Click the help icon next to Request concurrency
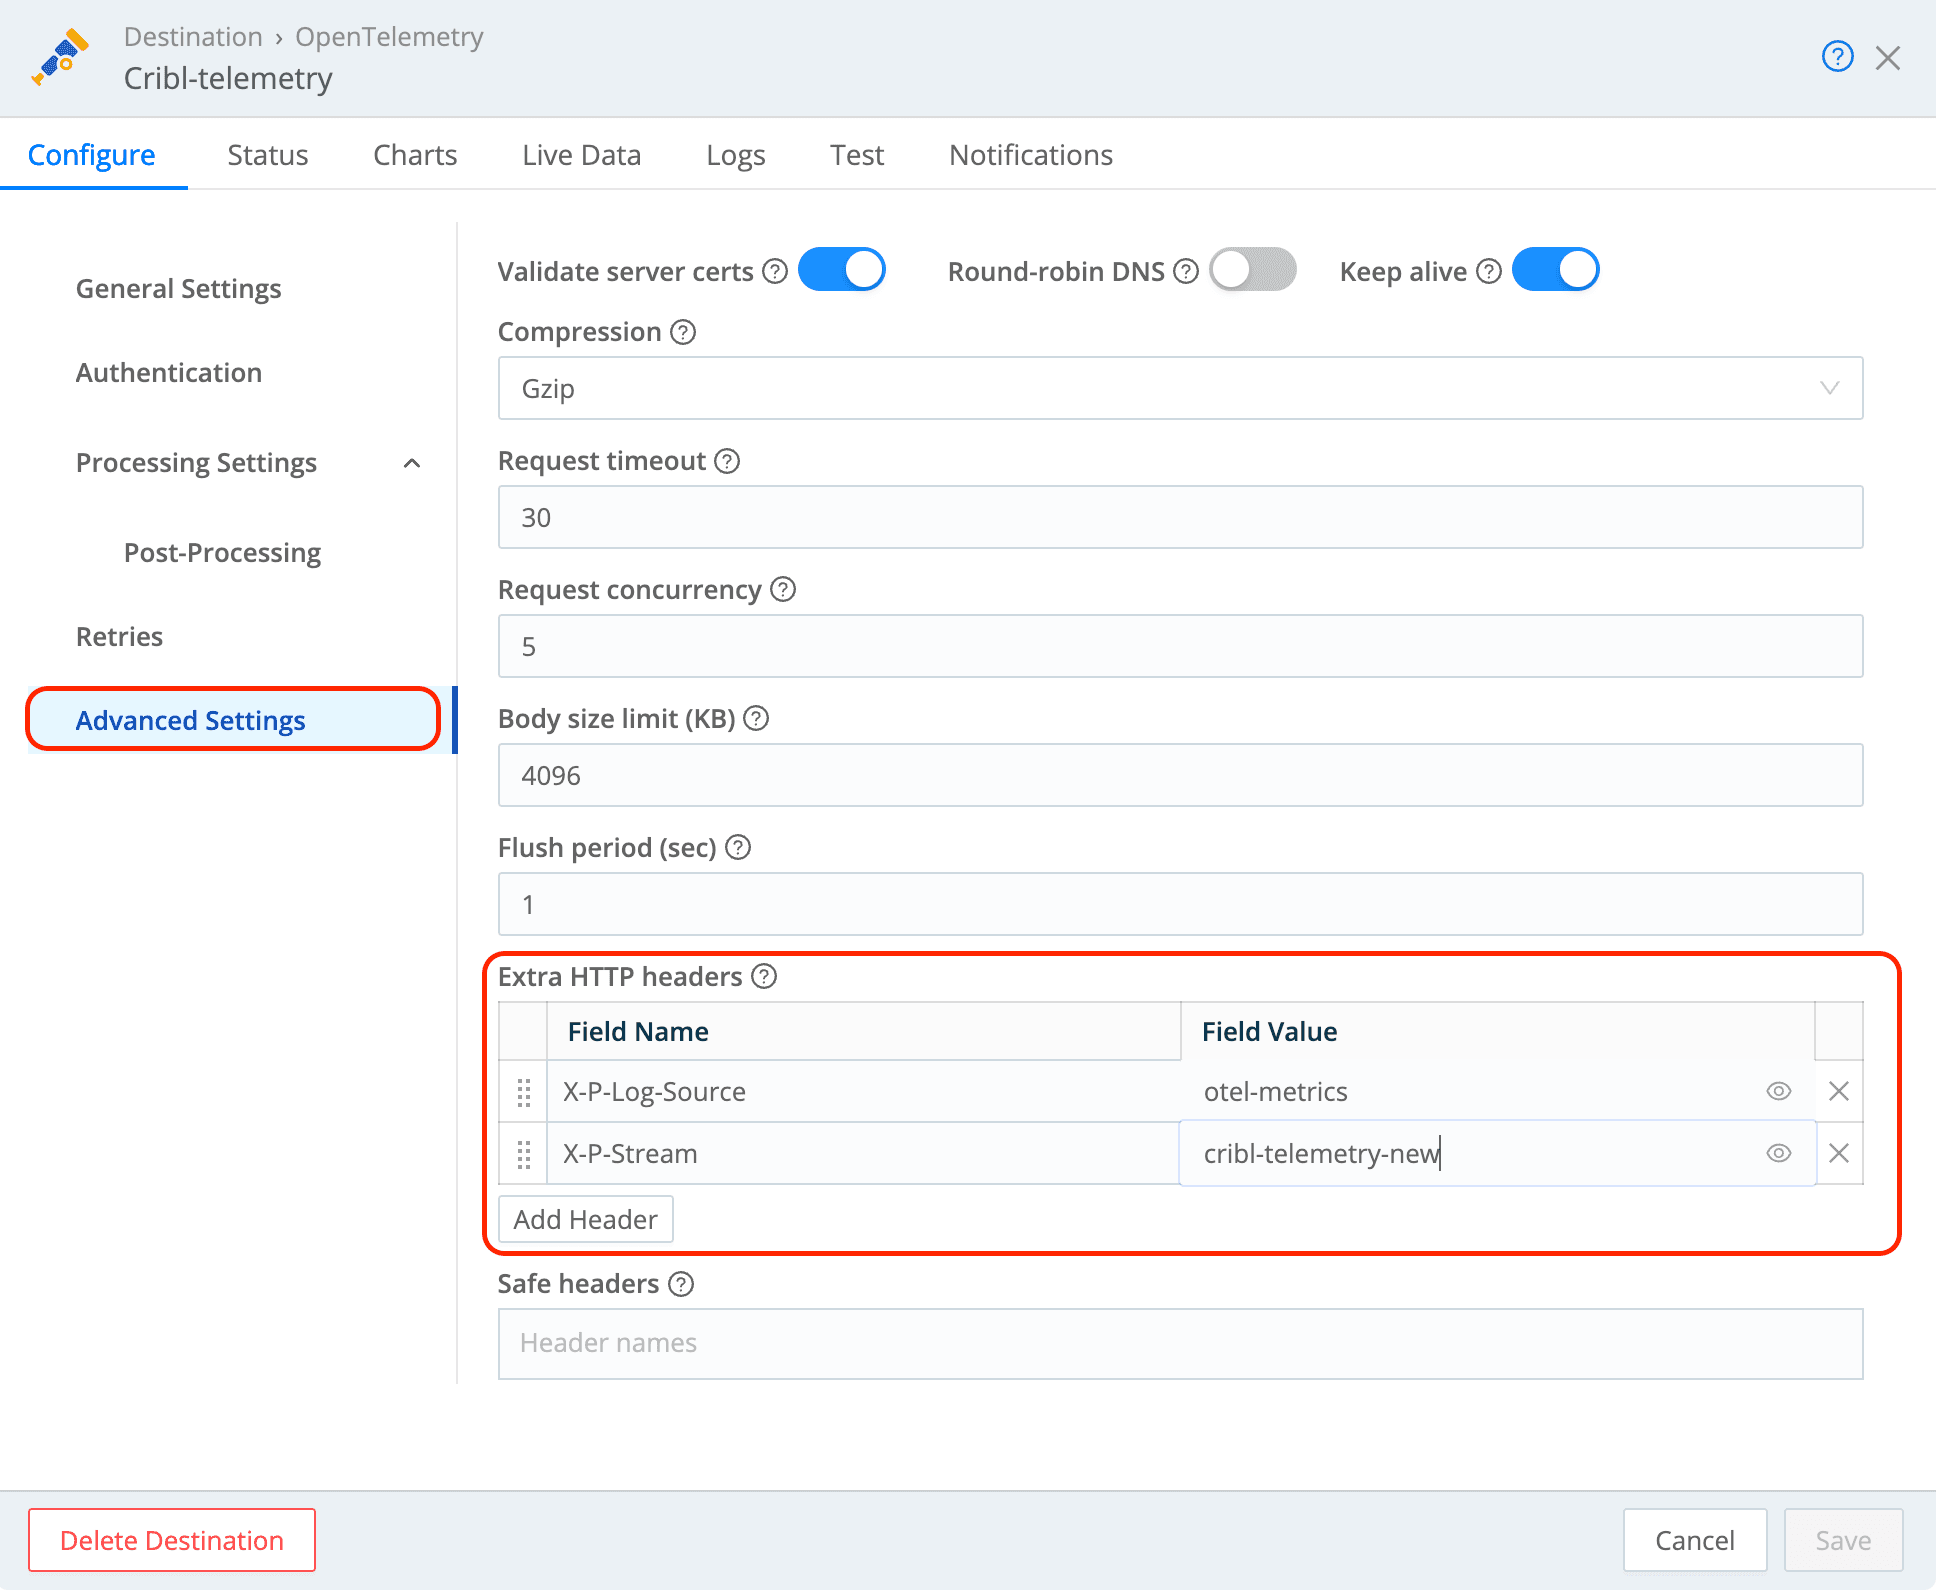Screen dimensions: 1936x1590 784,589
